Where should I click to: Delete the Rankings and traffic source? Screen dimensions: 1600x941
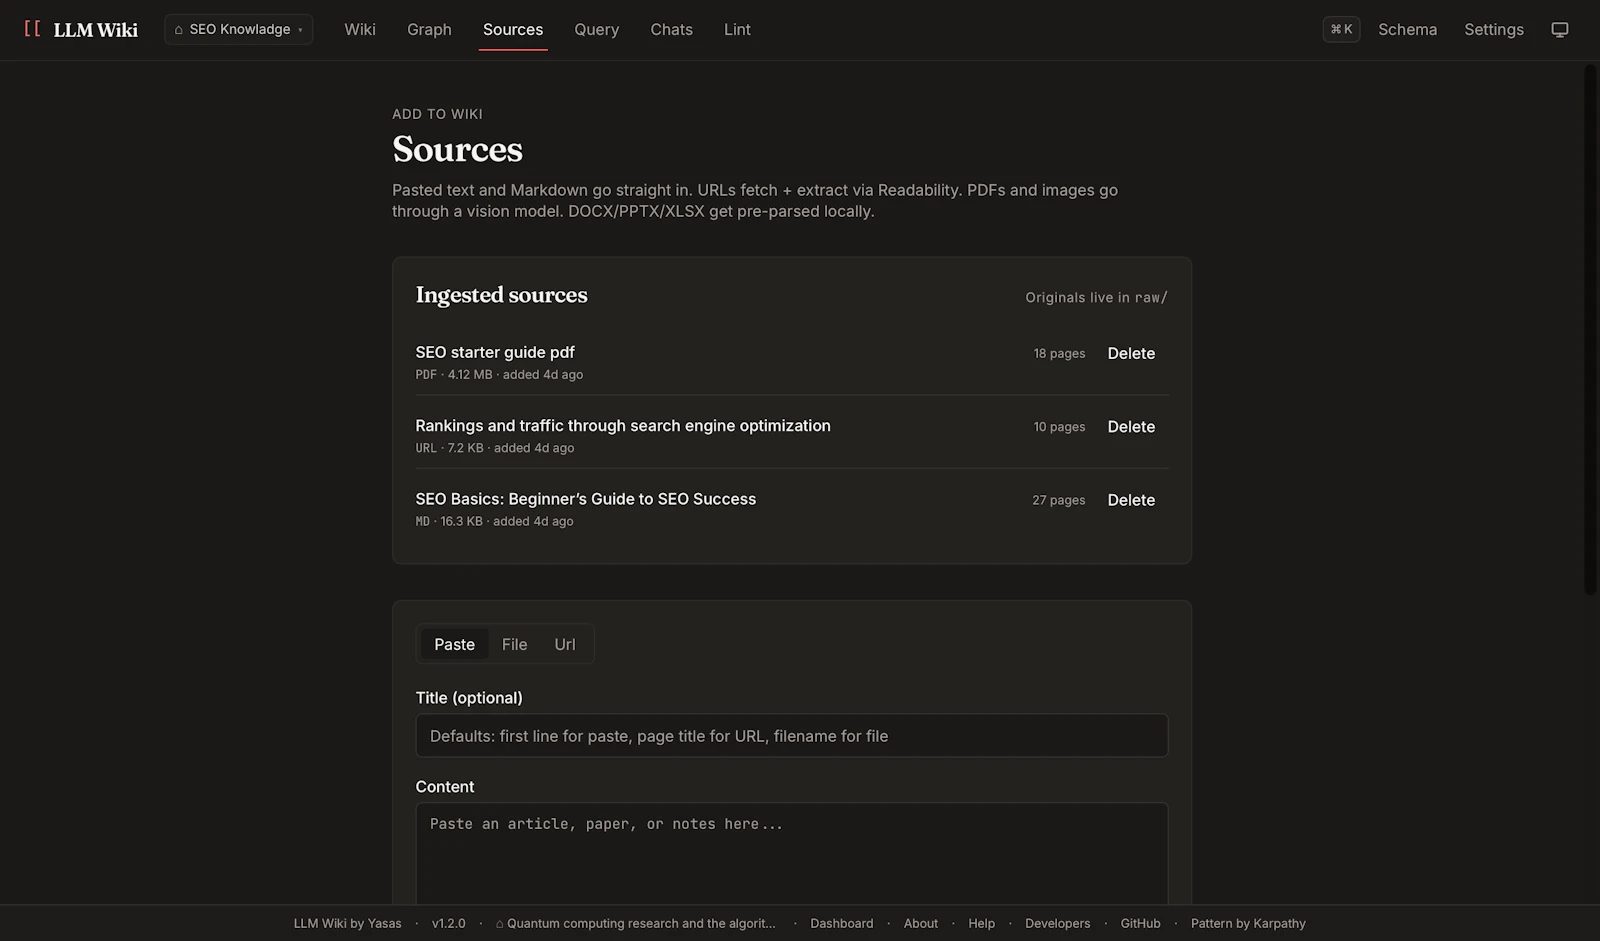(1131, 426)
